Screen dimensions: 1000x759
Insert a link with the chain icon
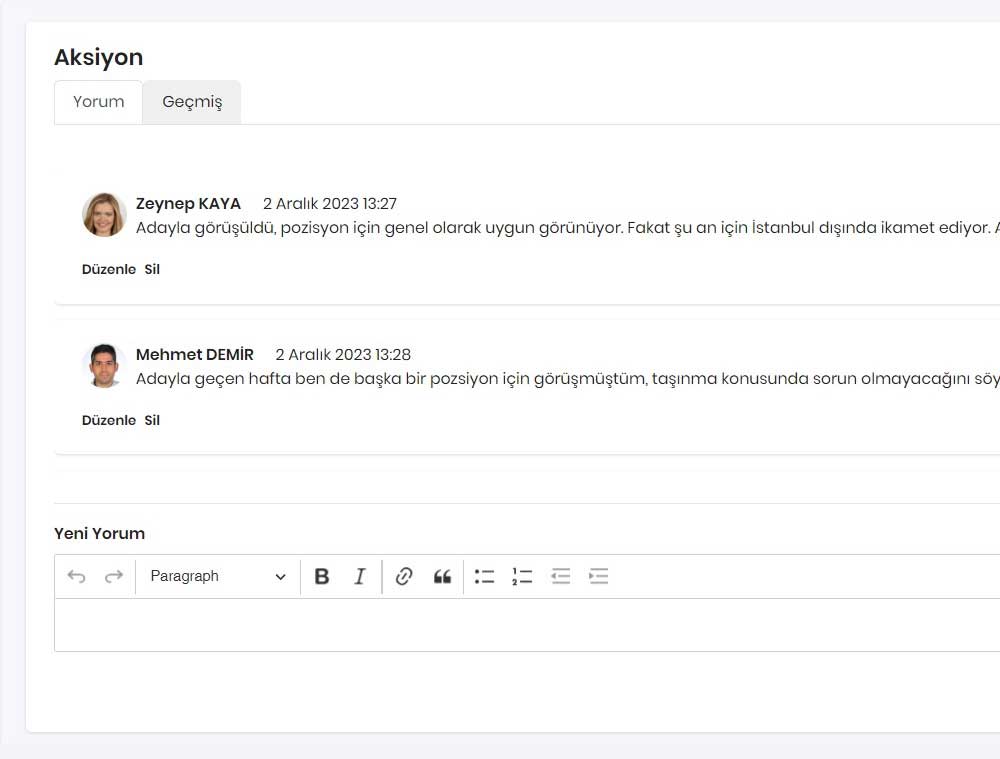(404, 577)
